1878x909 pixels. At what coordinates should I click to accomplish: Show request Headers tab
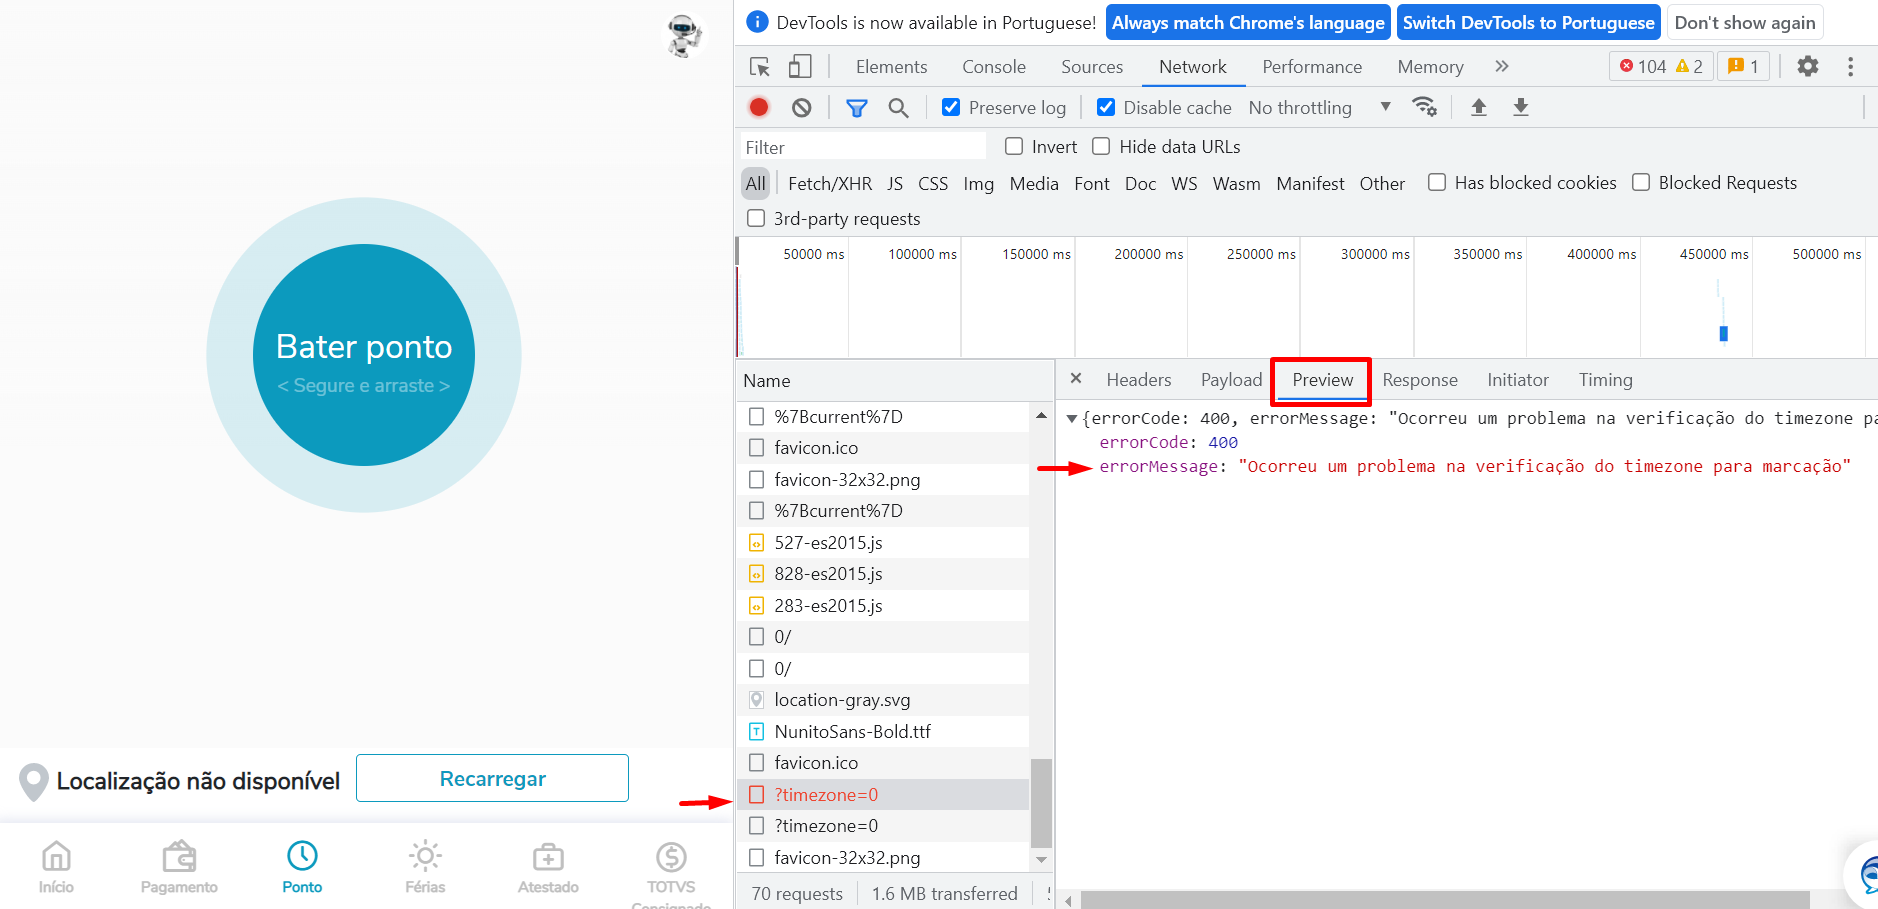pos(1138,380)
